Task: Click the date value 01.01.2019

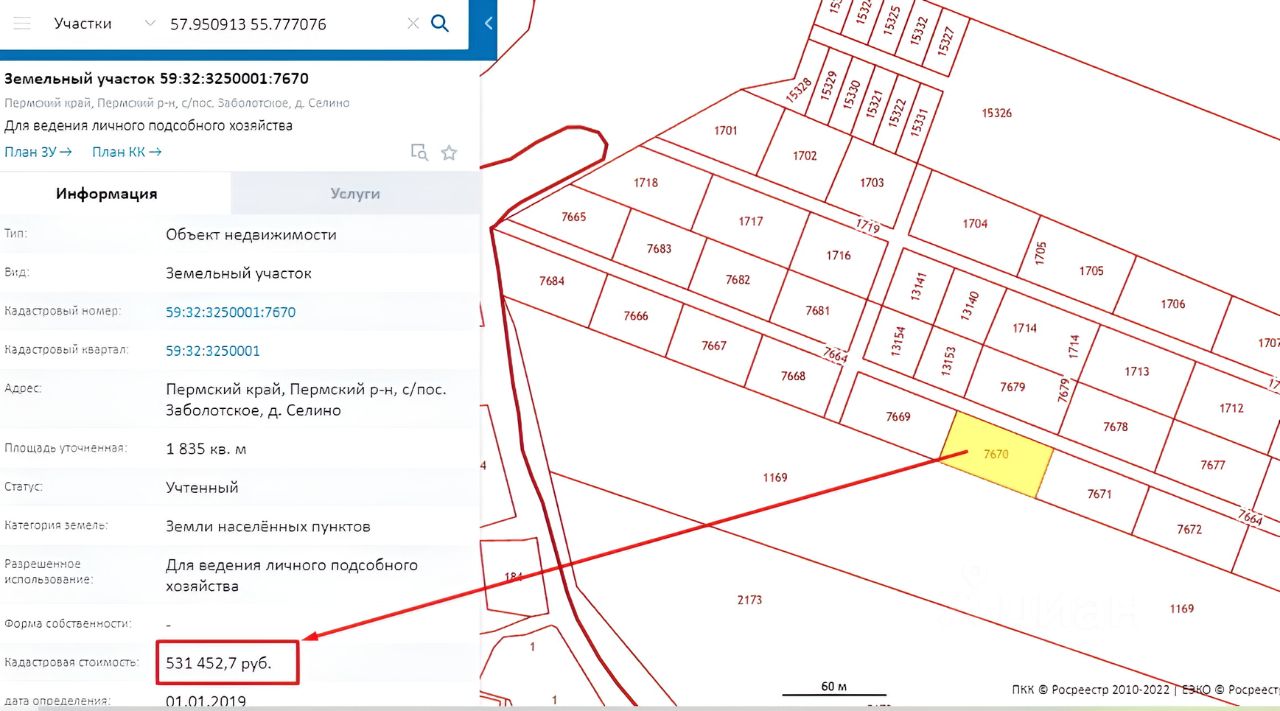Action: pyautogui.click(x=206, y=702)
